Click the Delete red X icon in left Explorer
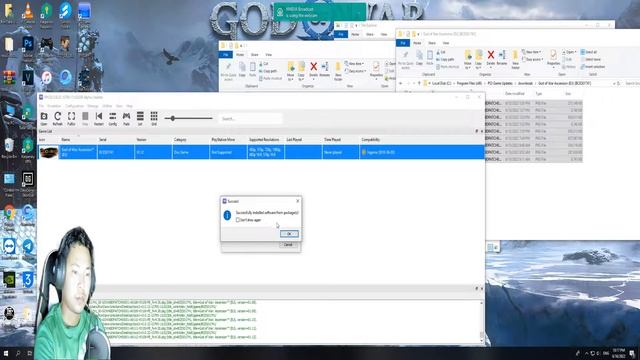This screenshot has width=640, height=360. click(x=313, y=69)
